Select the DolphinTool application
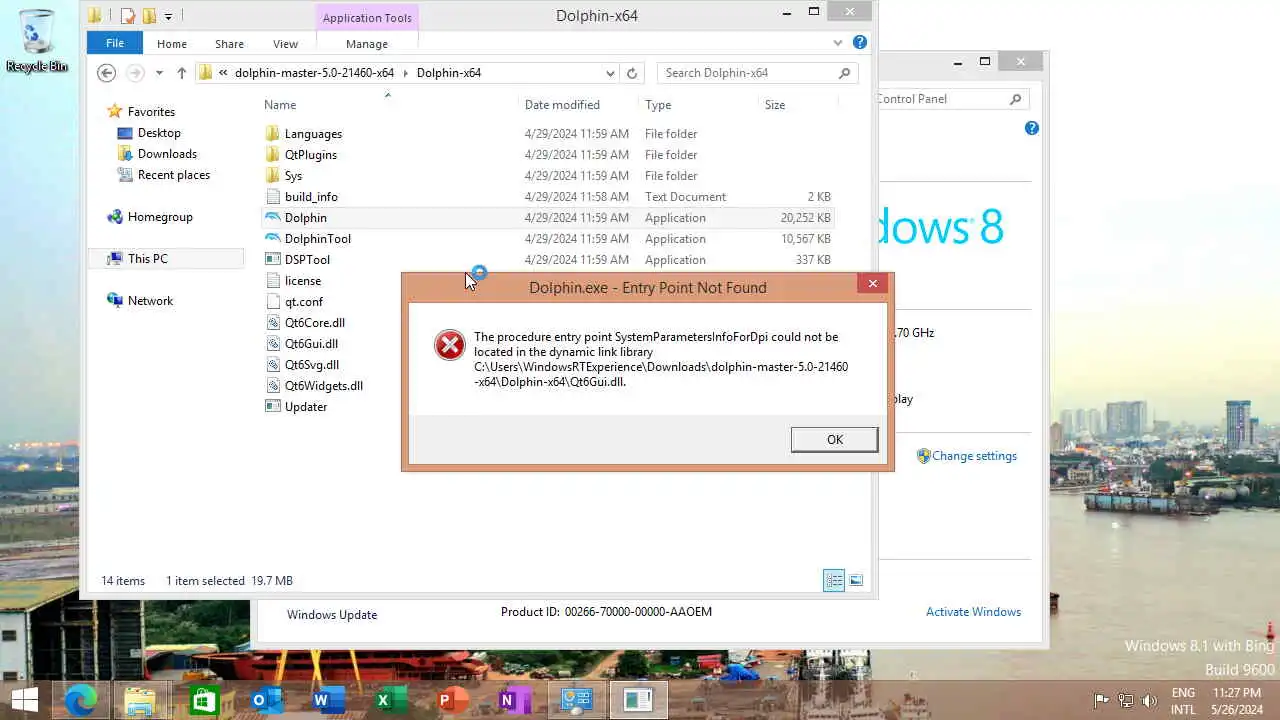 (x=317, y=239)
